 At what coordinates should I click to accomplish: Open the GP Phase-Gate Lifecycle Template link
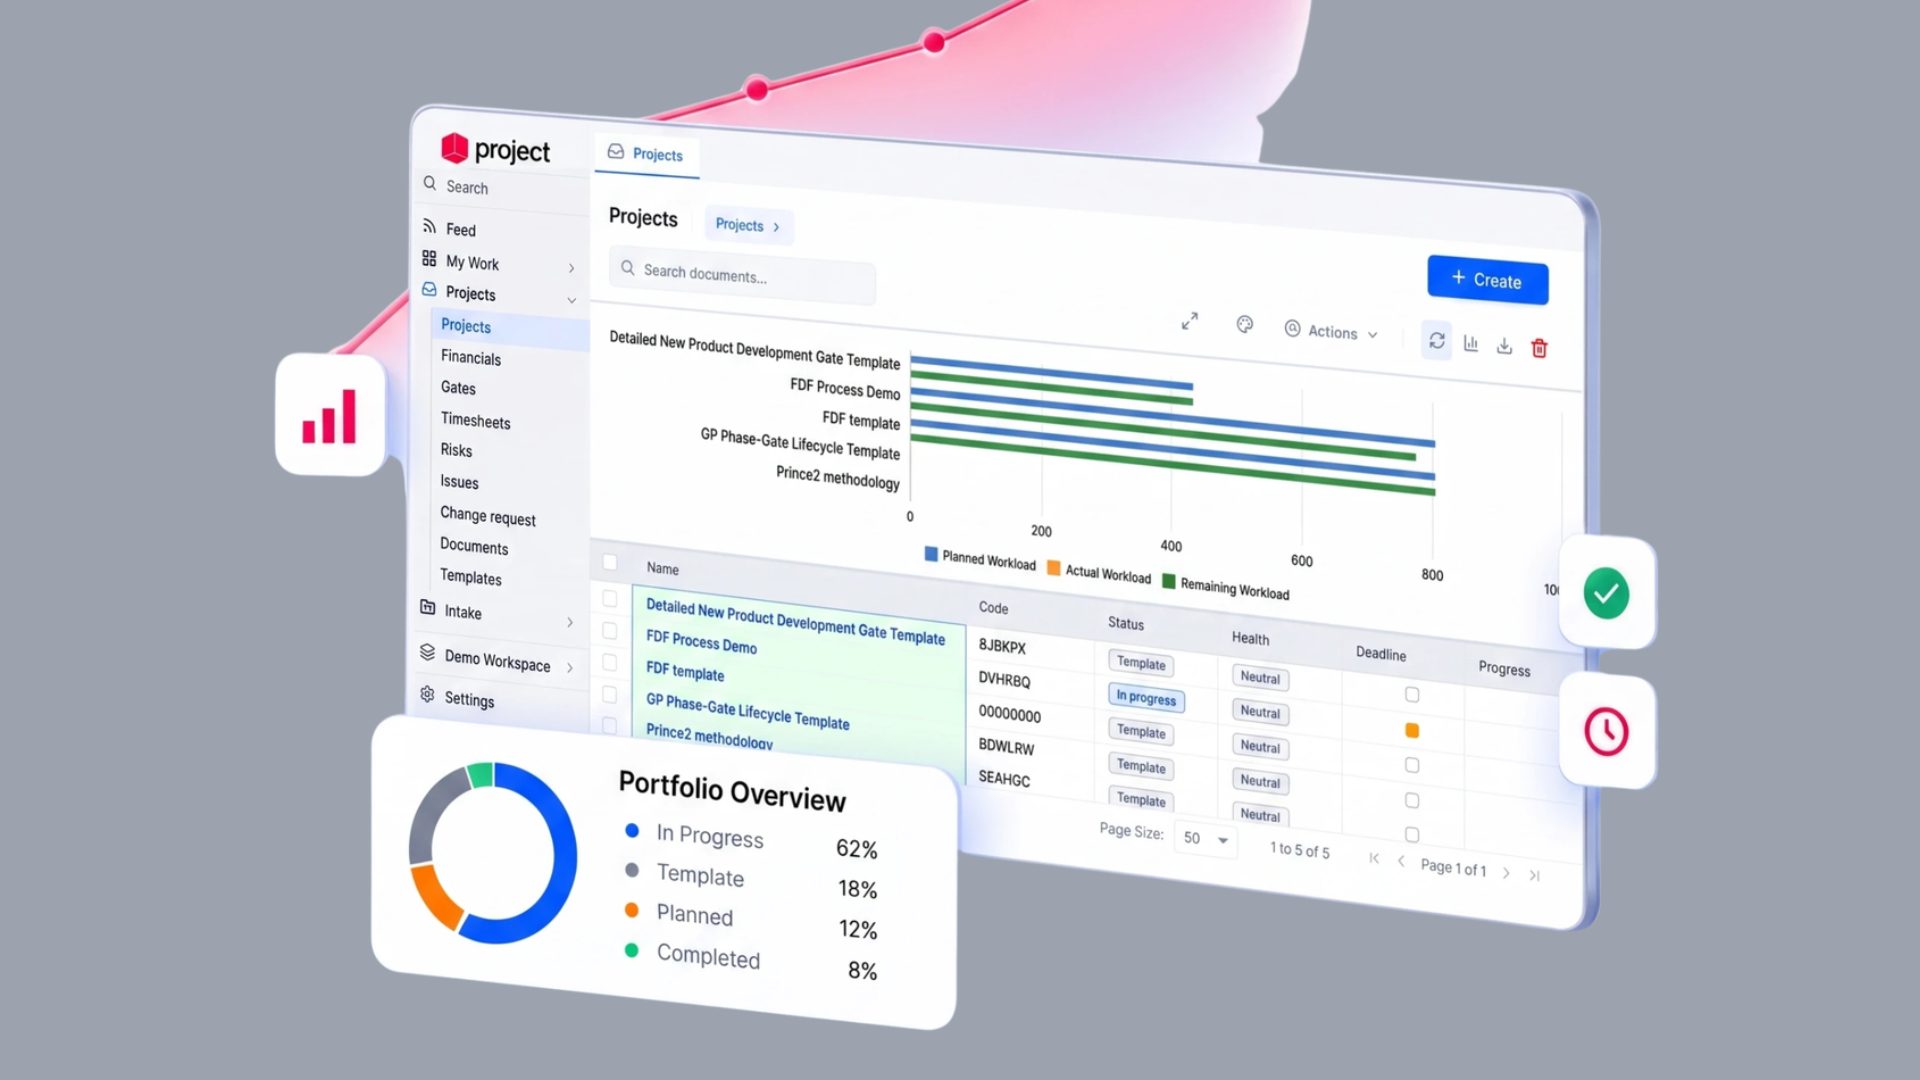click(747, 711)
